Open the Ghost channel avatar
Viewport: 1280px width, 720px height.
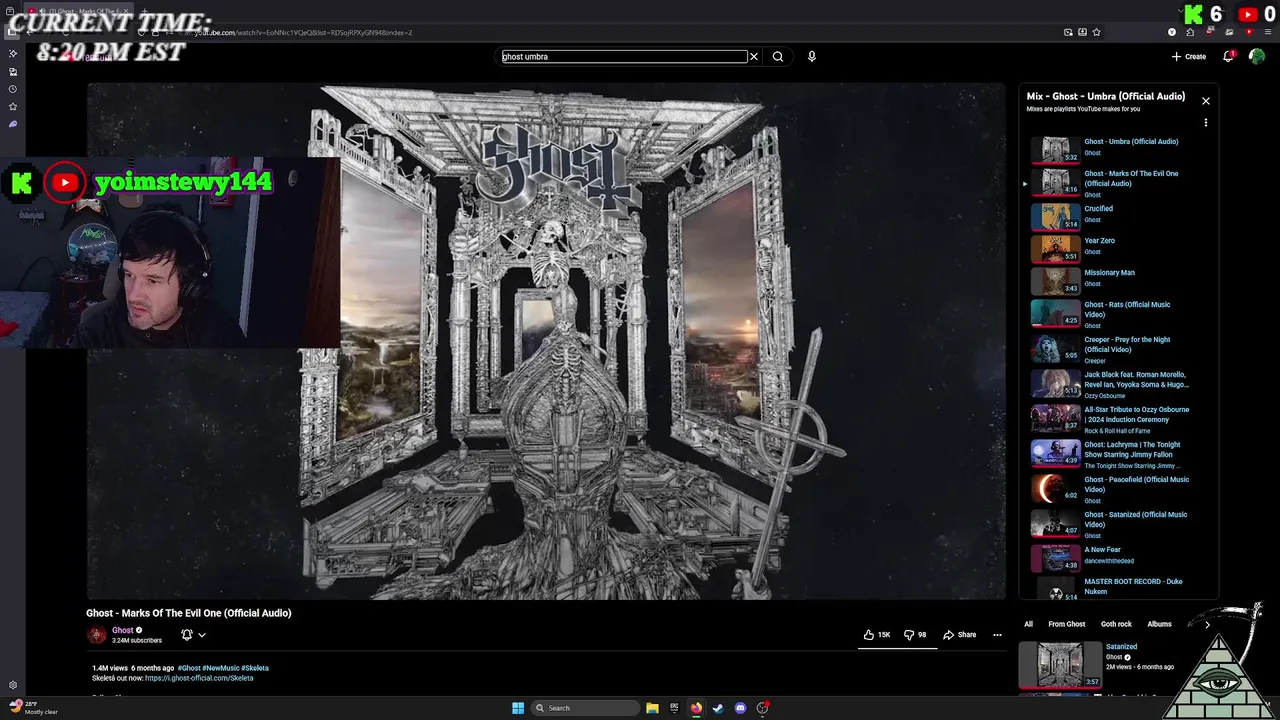97,635
